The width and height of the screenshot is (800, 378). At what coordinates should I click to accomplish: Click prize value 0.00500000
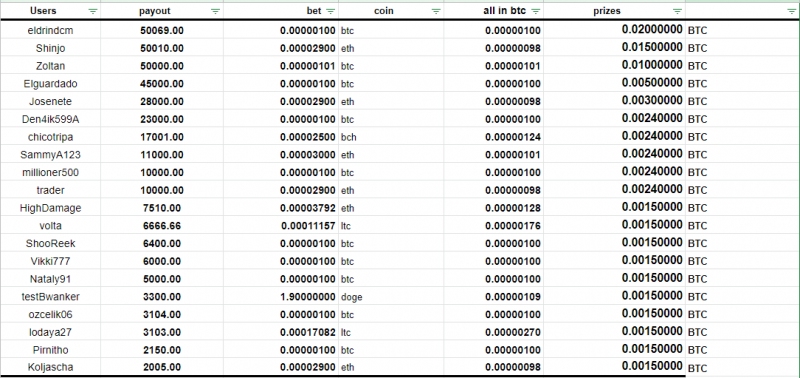click(652, 83)
